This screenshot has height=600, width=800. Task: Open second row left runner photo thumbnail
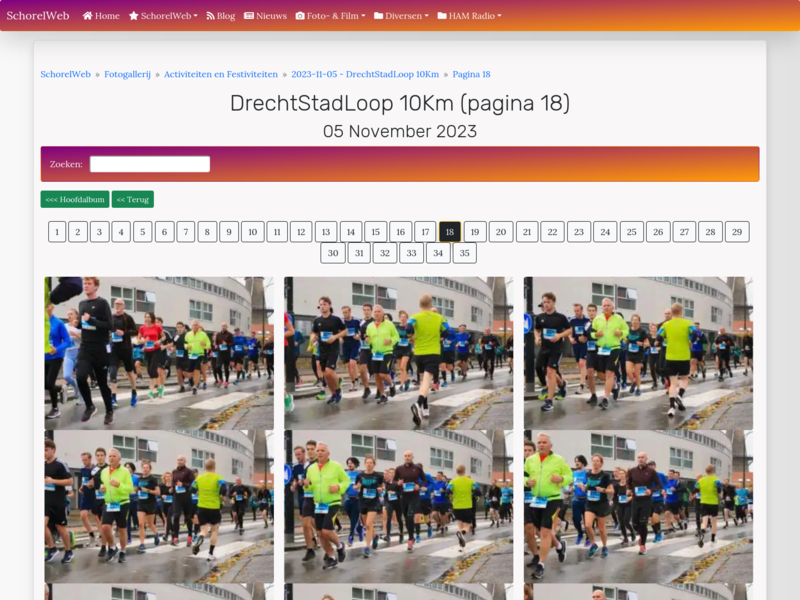pos(159,506)
